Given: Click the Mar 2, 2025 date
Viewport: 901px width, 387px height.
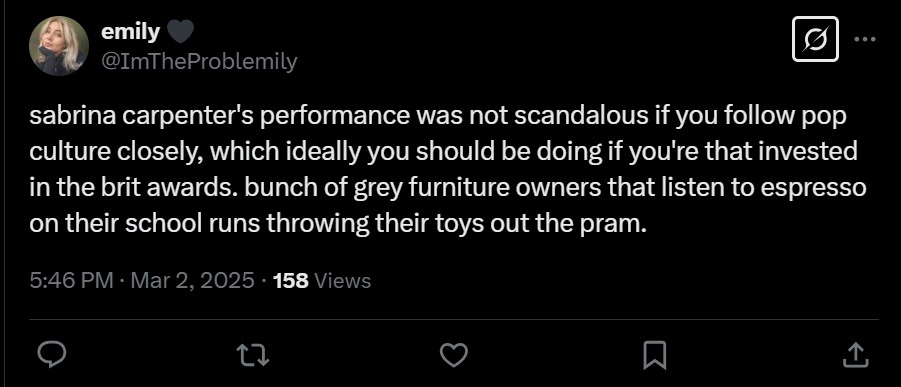Looking at the screenshot, I should coord(192,281).
